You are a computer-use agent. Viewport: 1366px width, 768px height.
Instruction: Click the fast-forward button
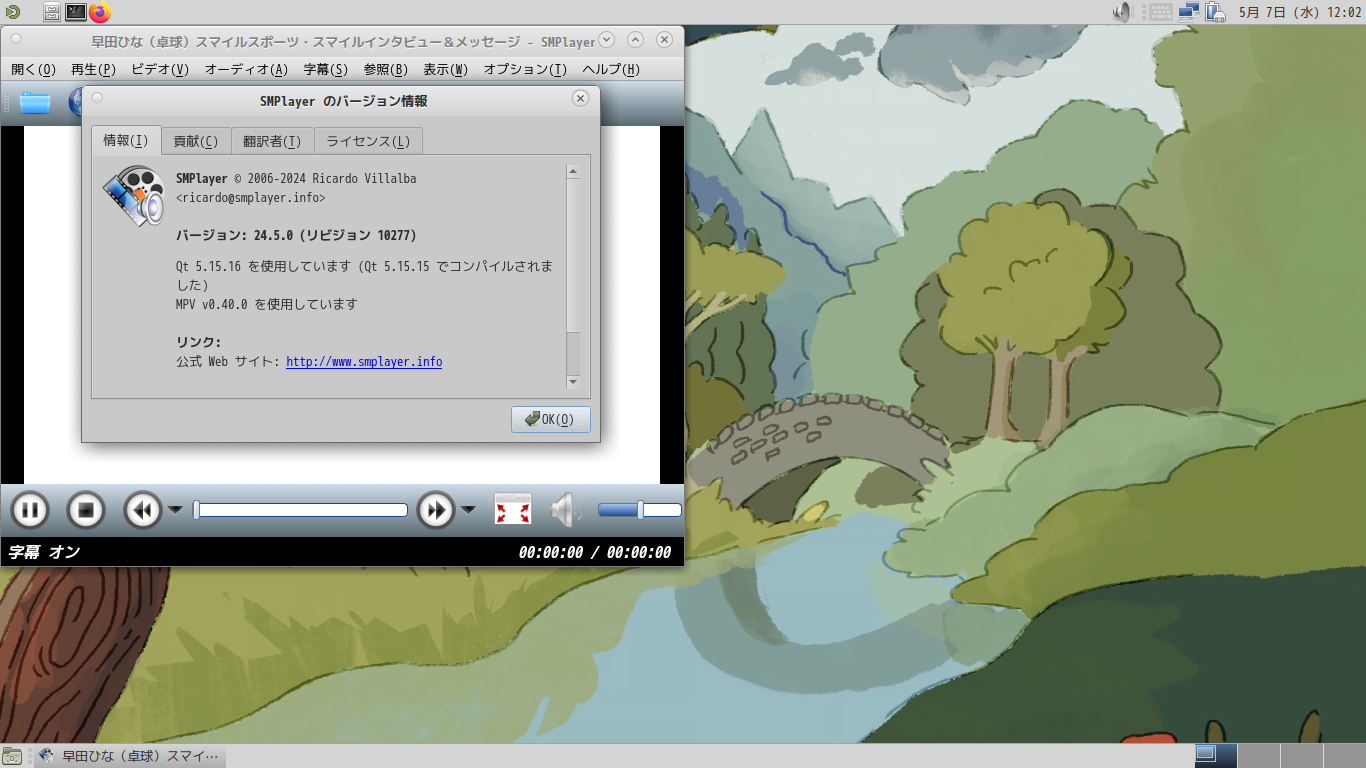click(x=436, y=511)
